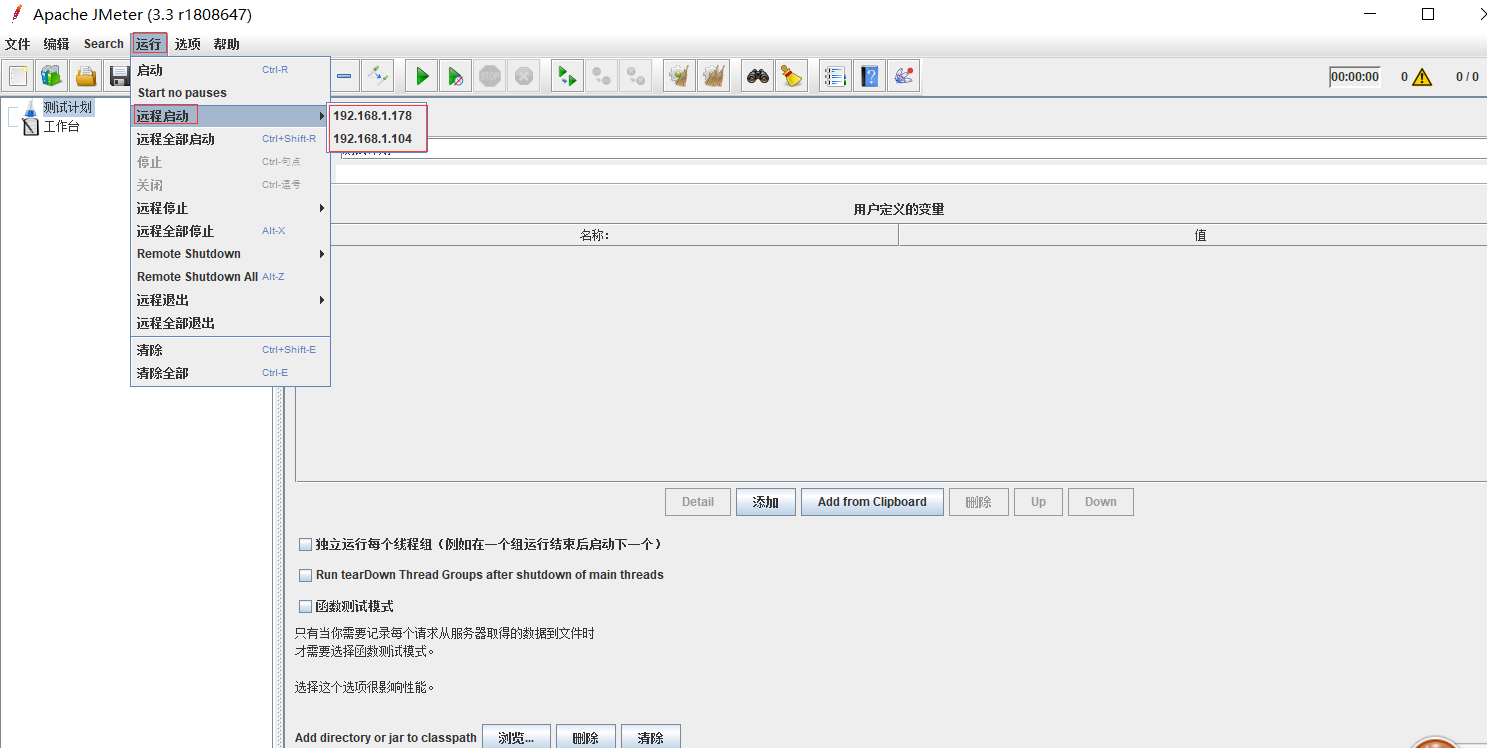Image resolution: width=1487 pixels, height=748 pixels.
Task: Click the 添加 button under variables table
Action: click(x=766, y=502)
